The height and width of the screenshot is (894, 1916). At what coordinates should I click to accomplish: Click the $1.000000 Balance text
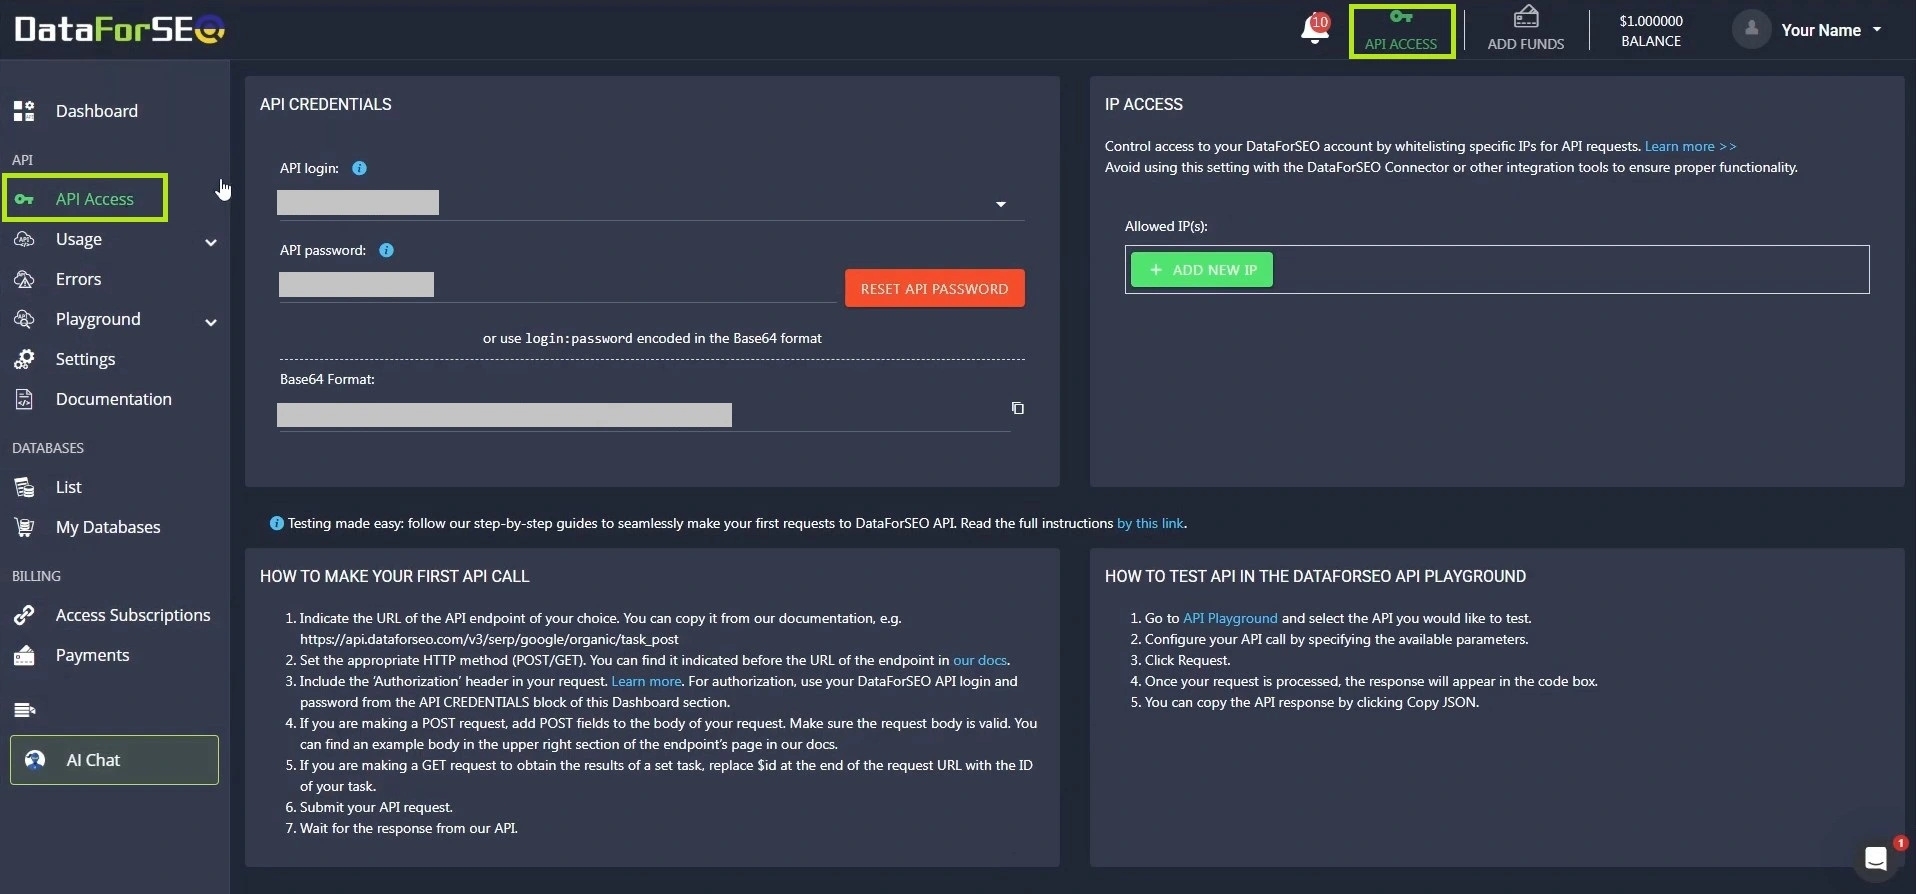click(x=1651, y=30)
